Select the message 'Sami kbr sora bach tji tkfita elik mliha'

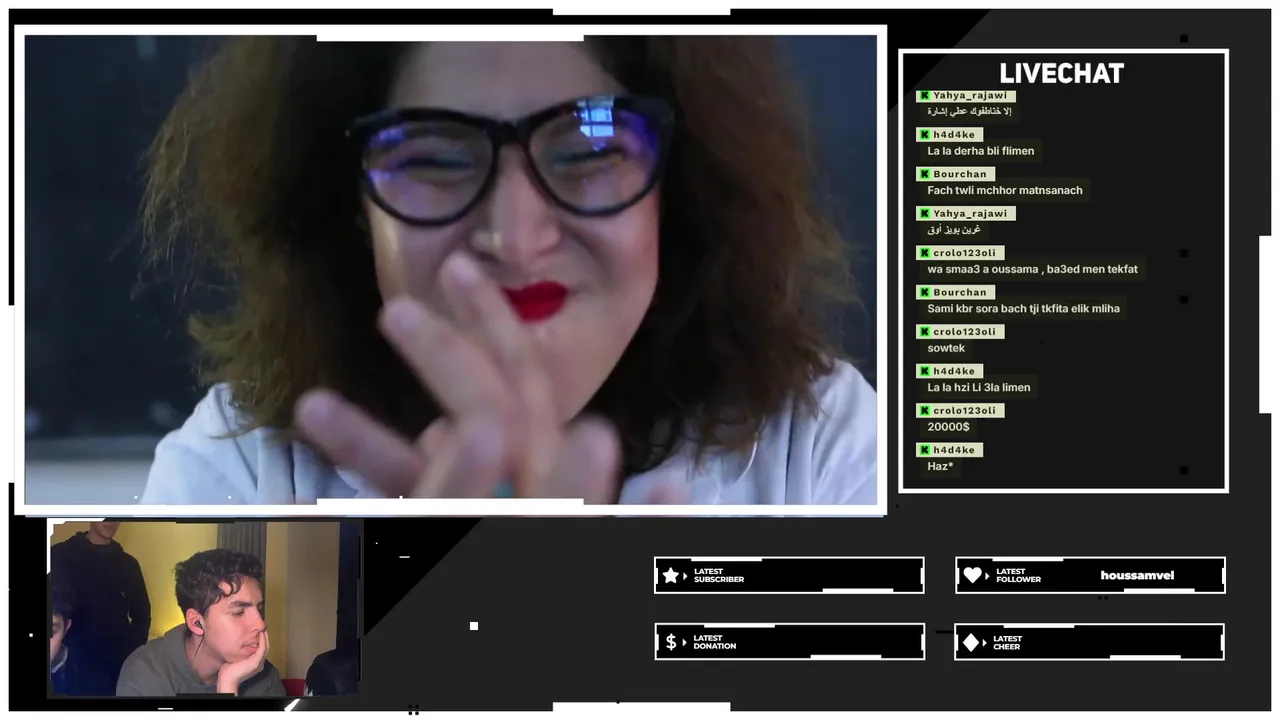click(x=1024, y=309)
